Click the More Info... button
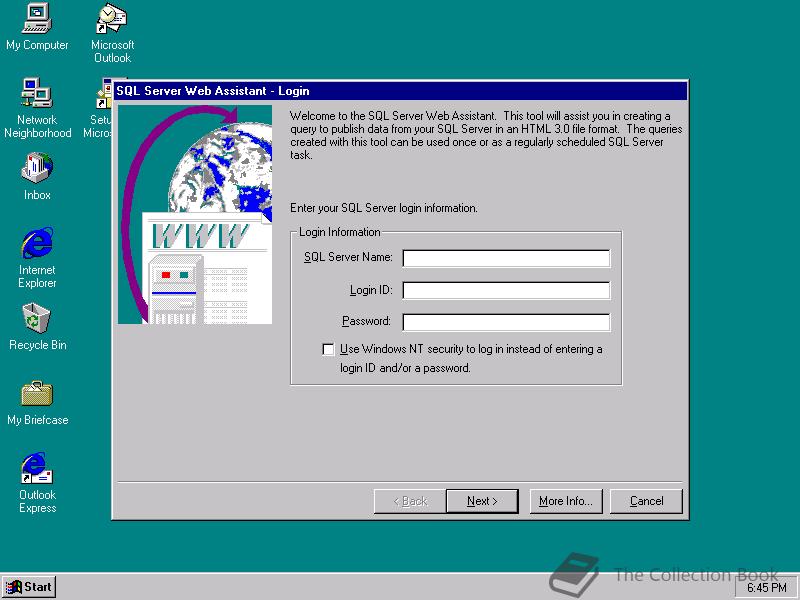 [x=566, y=502]
